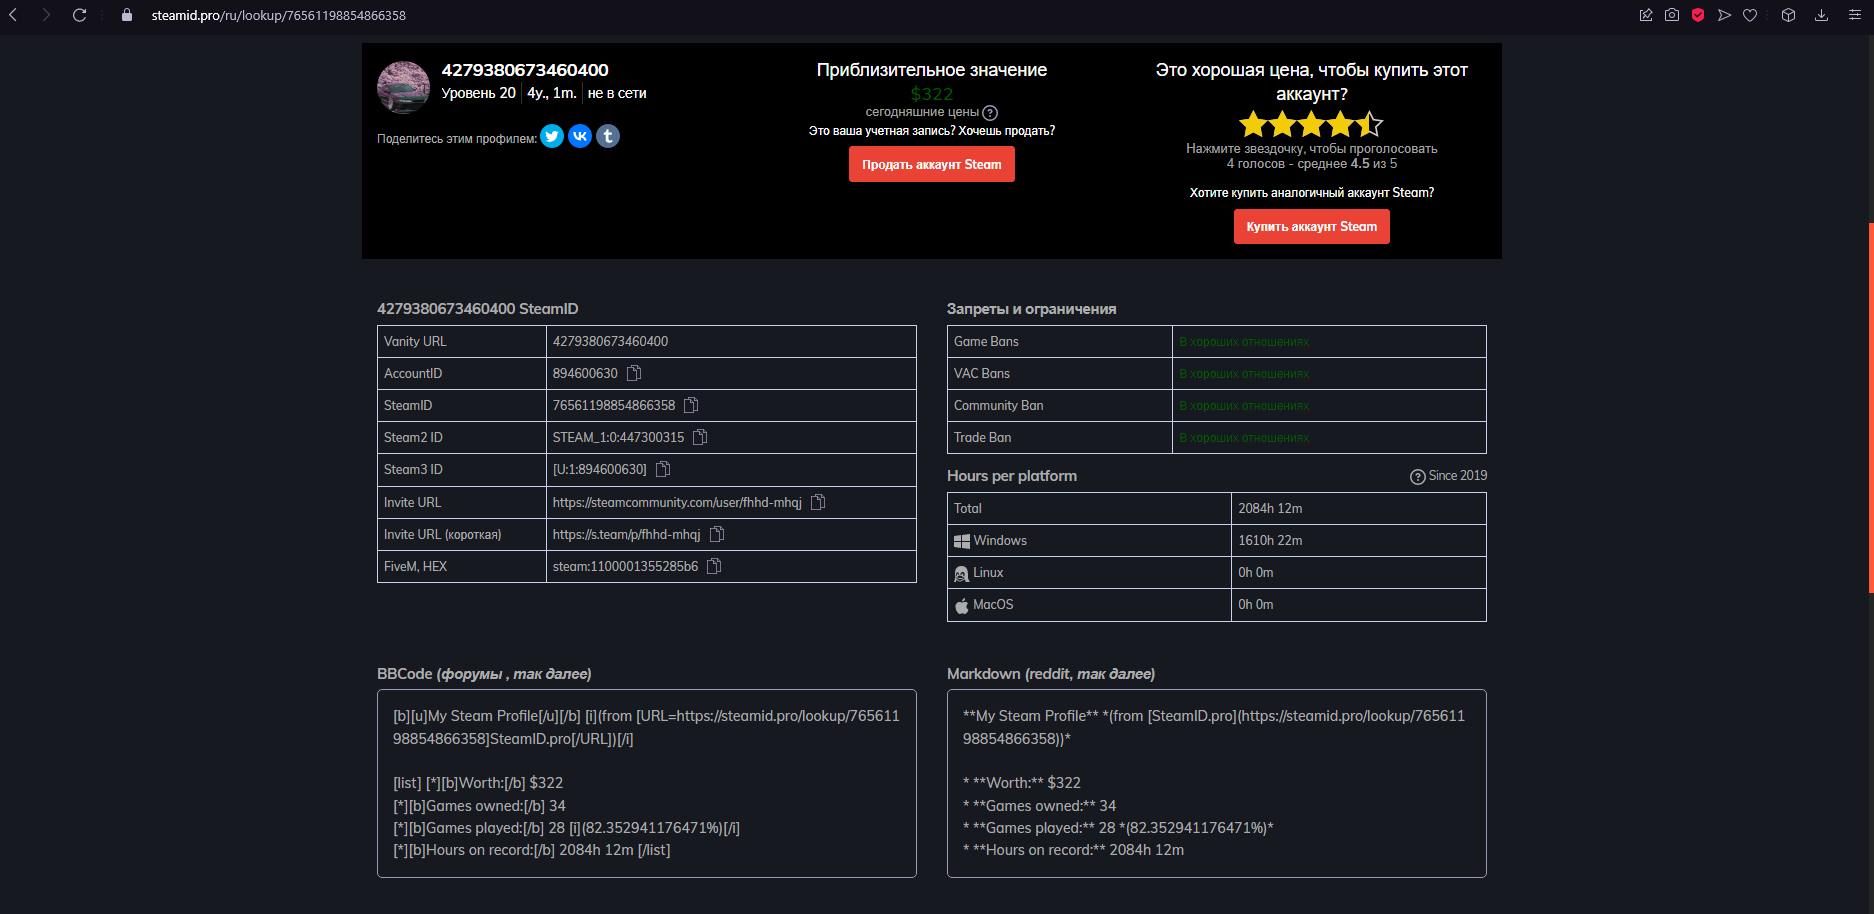Click the BBCode text box
The width and height of the screenshot is (1874, 914).
[x=647, y=783]
